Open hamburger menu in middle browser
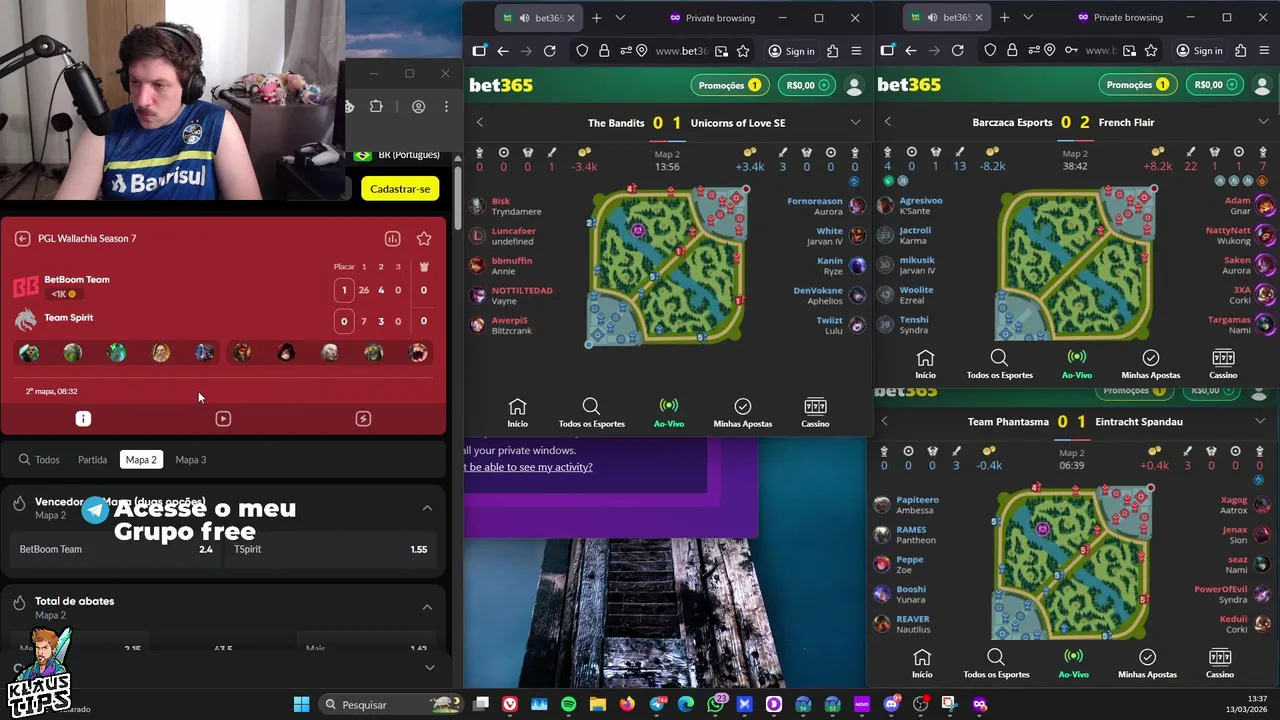The height and width of the screenshot is (720, 1280). [x=856, y=51]
